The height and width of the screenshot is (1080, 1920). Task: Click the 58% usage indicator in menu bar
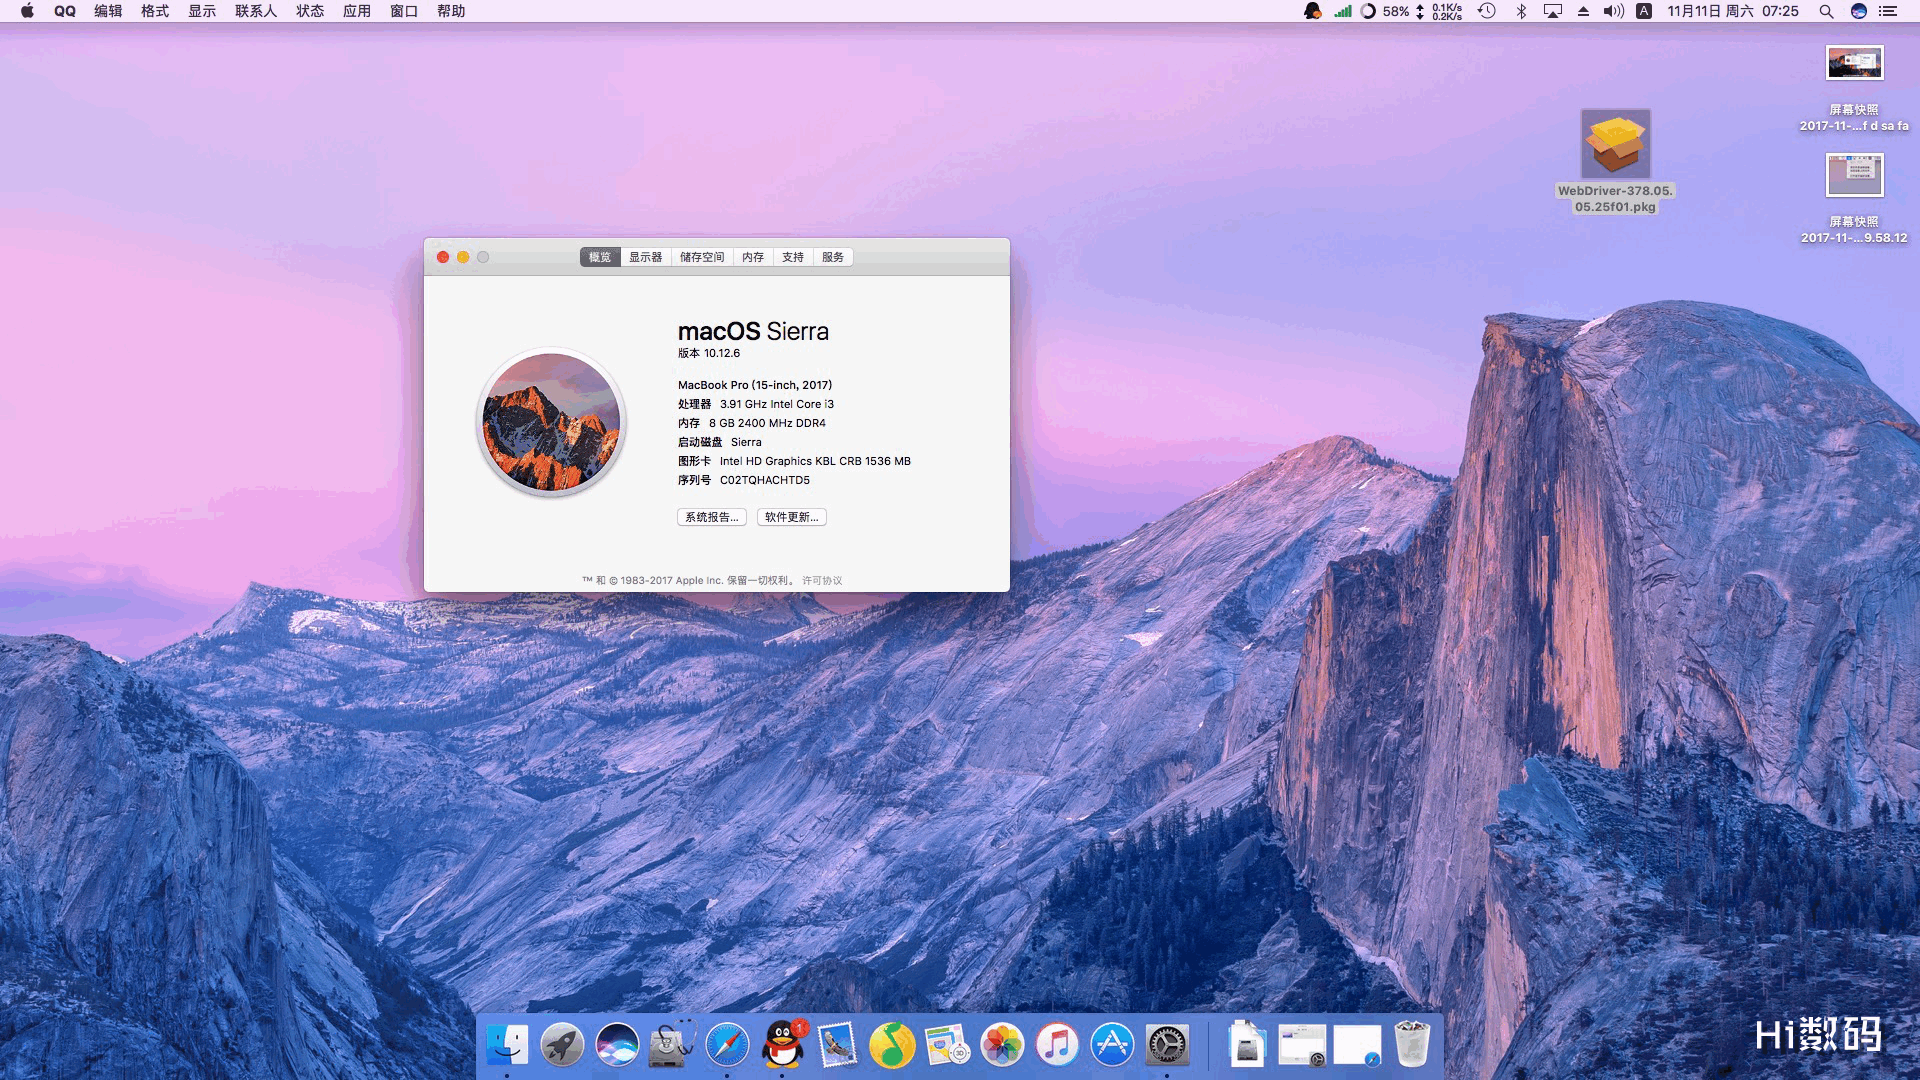click(1384, 11)
